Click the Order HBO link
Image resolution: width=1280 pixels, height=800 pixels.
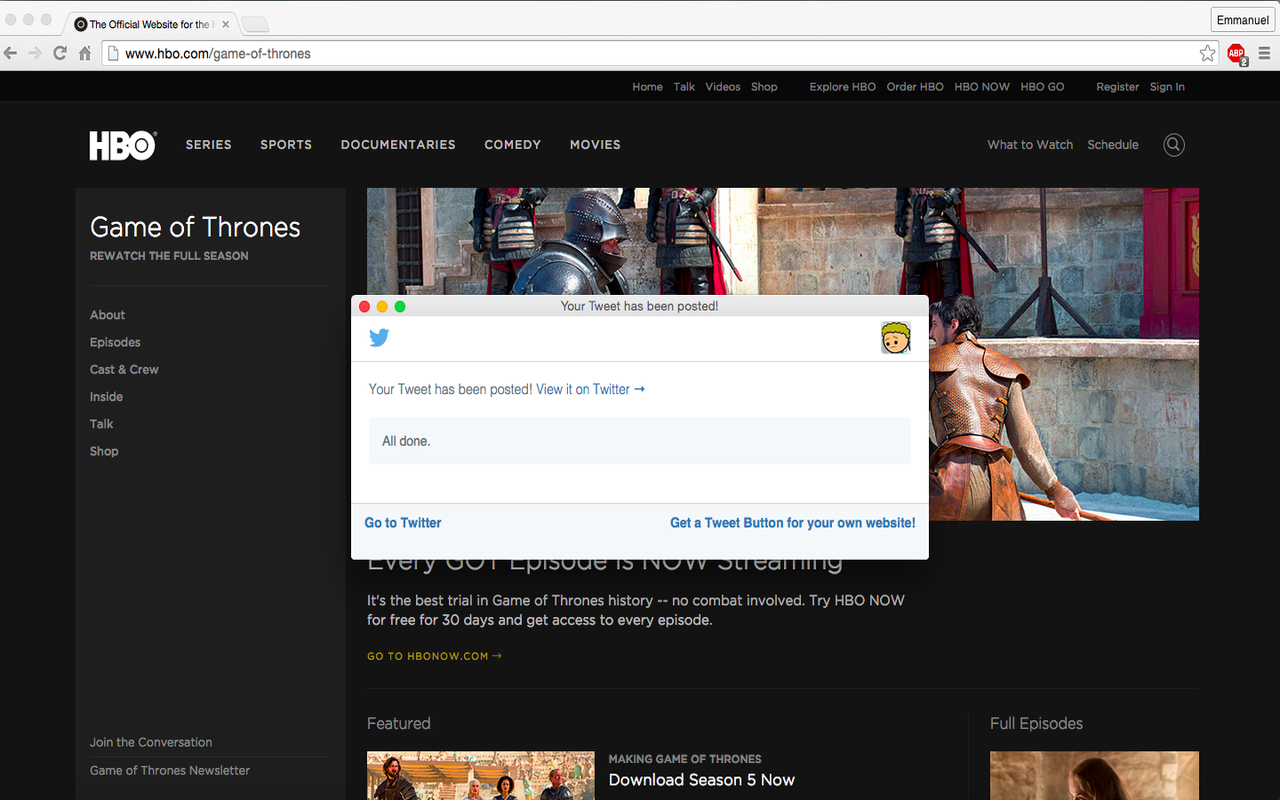[915, 87]
